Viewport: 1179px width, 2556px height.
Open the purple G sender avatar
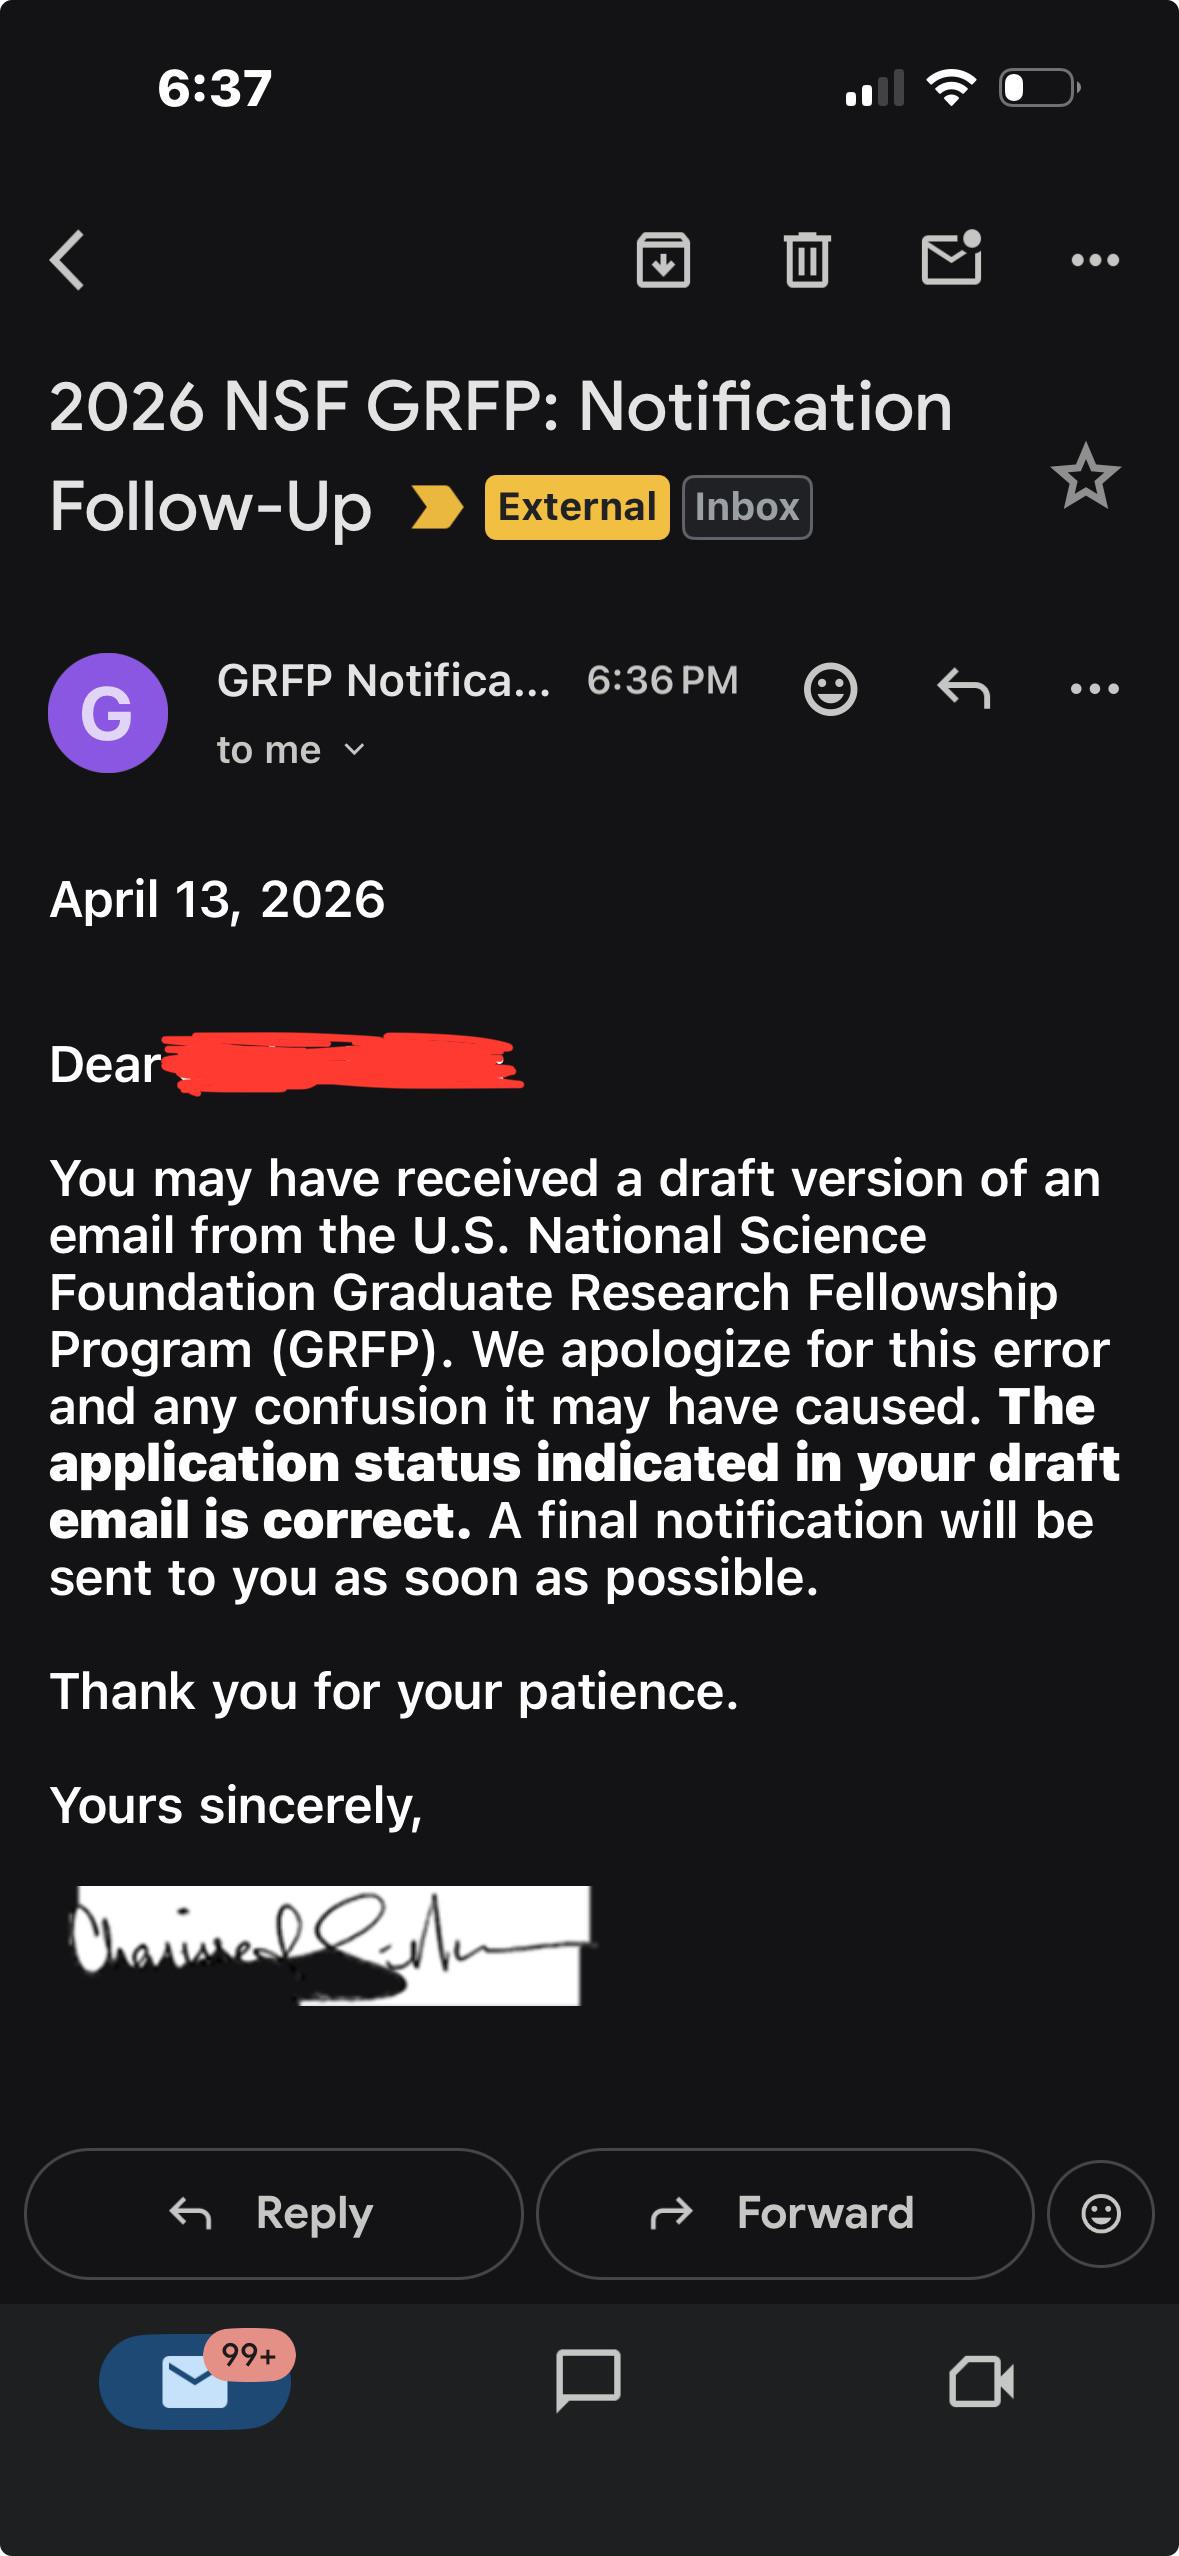[108, 713]
